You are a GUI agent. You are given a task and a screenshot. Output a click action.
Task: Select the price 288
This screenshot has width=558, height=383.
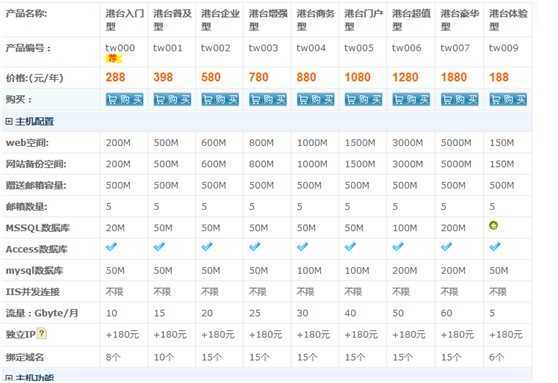point(115,77)
